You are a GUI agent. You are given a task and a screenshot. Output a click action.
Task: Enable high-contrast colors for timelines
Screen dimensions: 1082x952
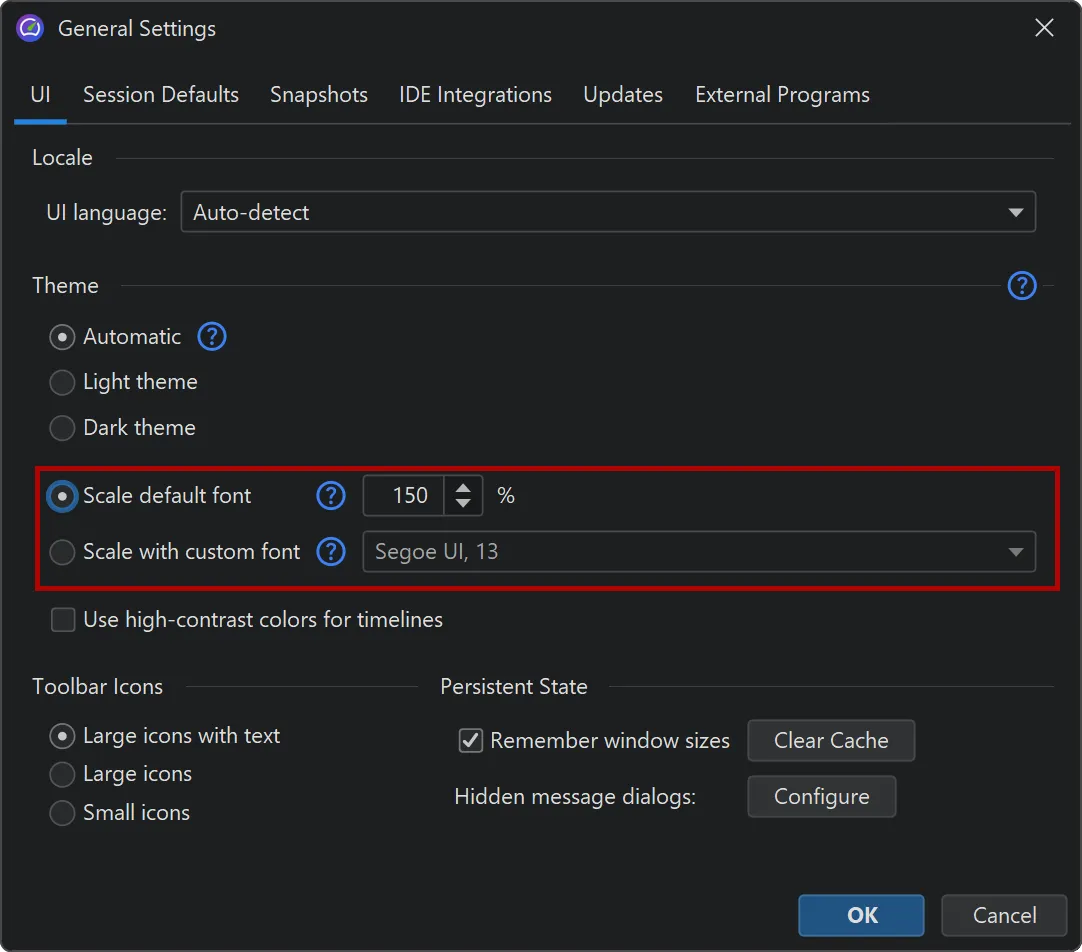(64, 621)
